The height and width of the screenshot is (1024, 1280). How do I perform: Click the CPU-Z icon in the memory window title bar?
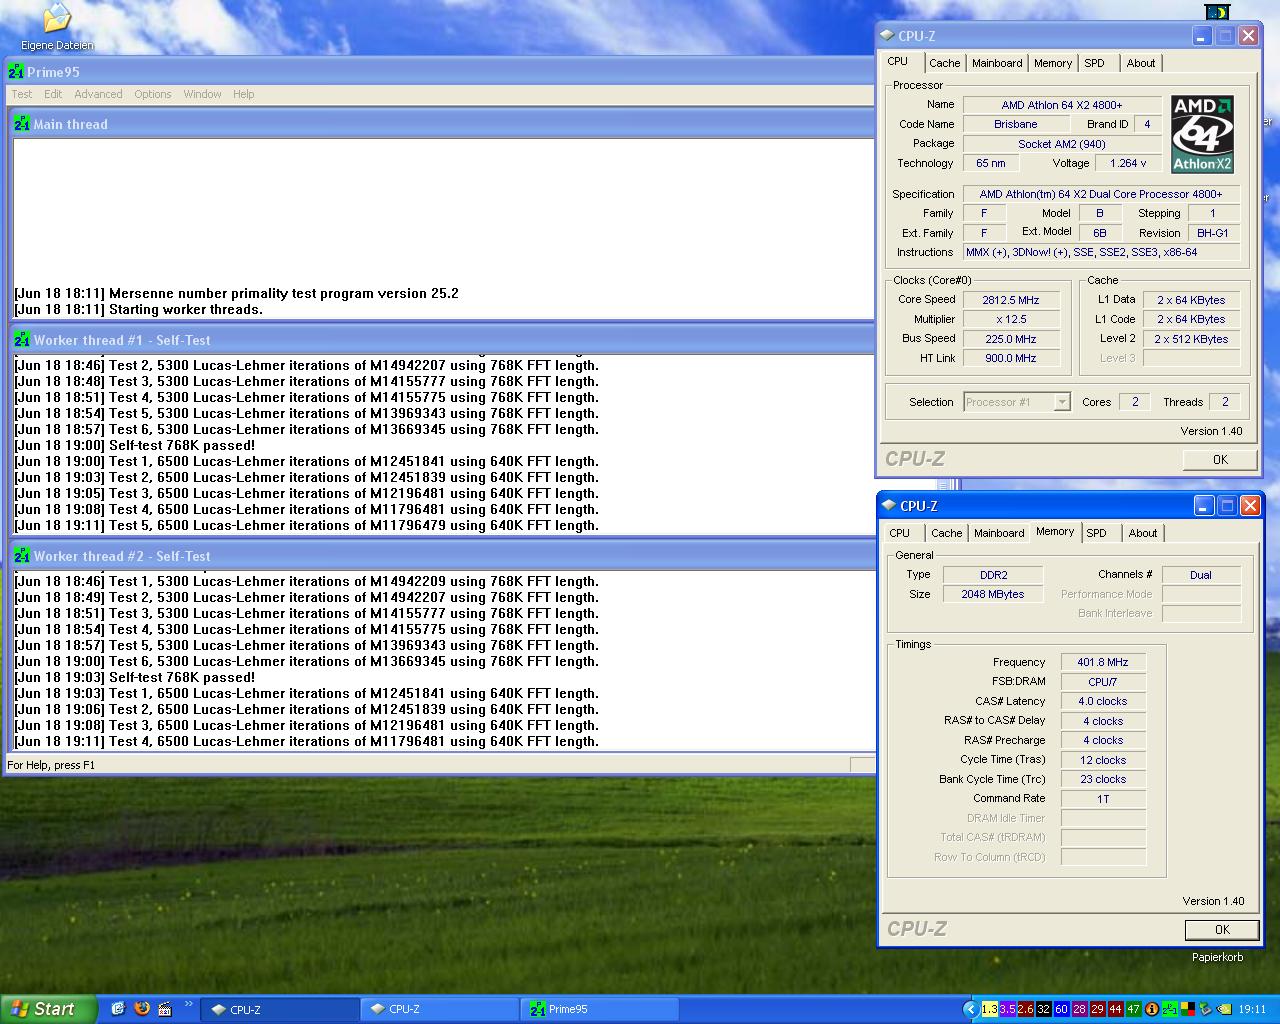(889, 505)
